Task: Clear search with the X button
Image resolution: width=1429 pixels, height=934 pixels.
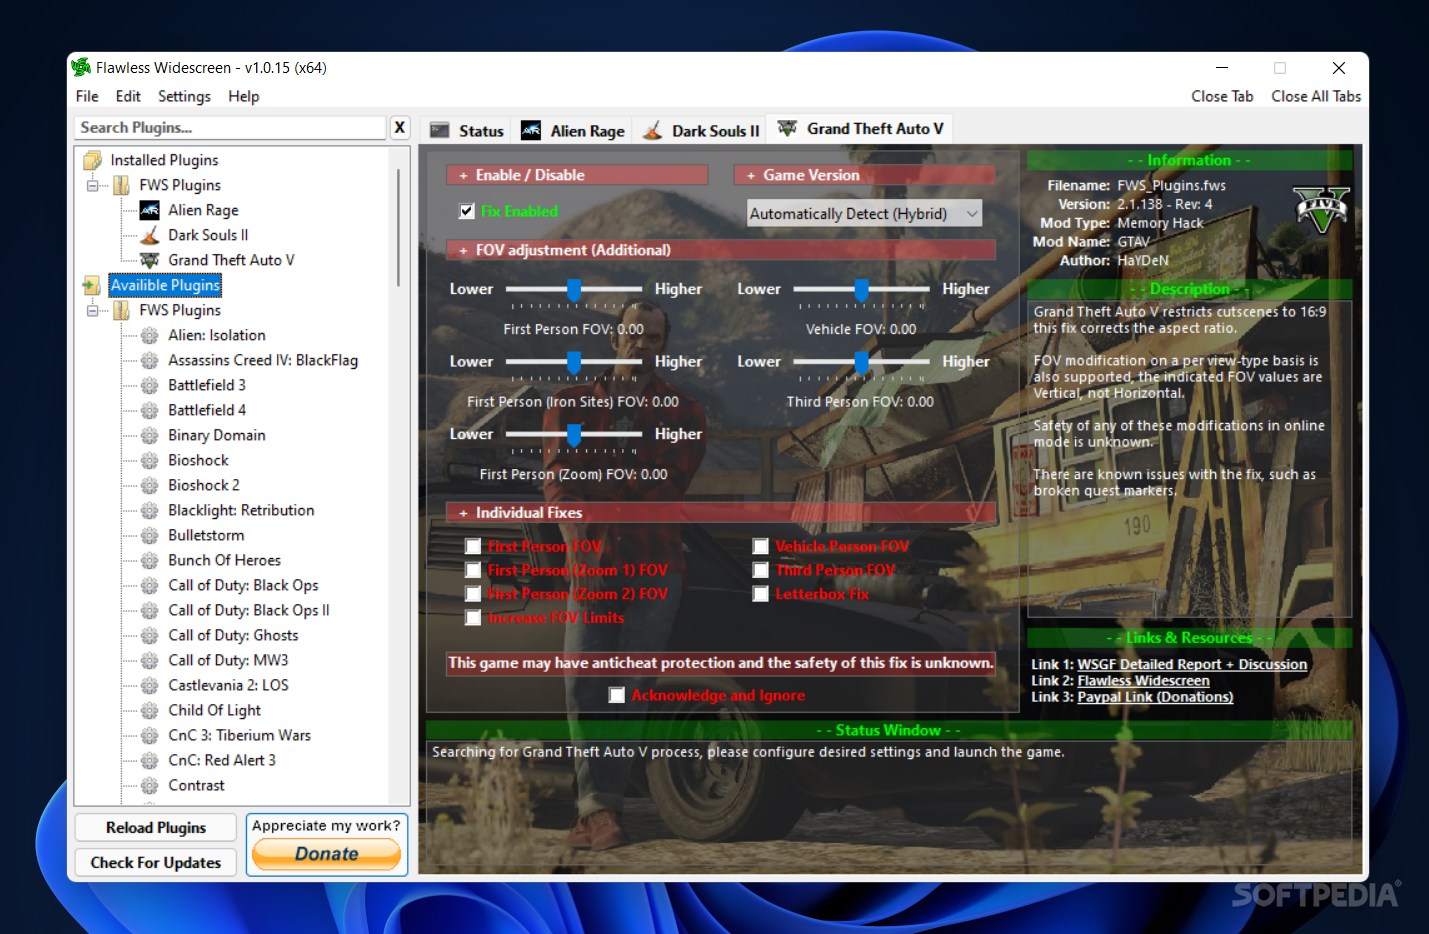Action: 399,127
